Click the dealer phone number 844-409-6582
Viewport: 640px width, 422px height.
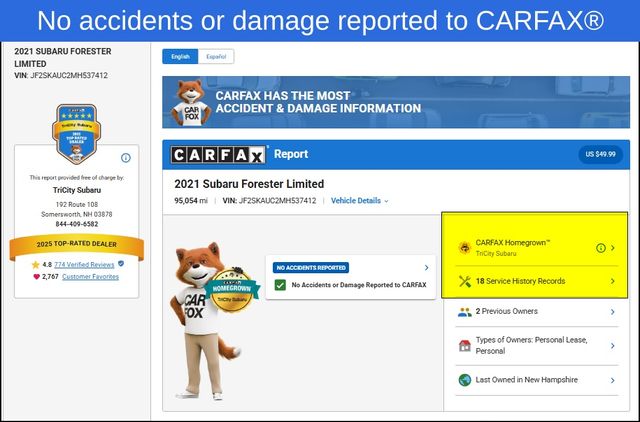click(x=77, y=224)
